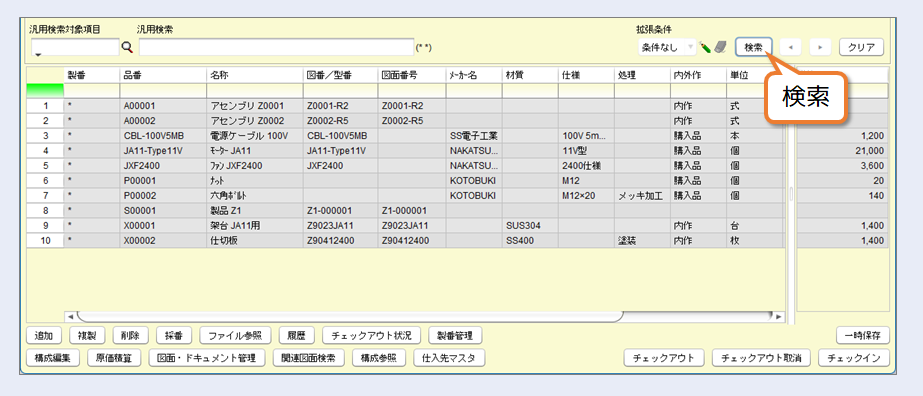This screenshot has height=396, width=923.
Task: Click the magnifier icon beside 汎用検索対象項目
Action: 127,48
